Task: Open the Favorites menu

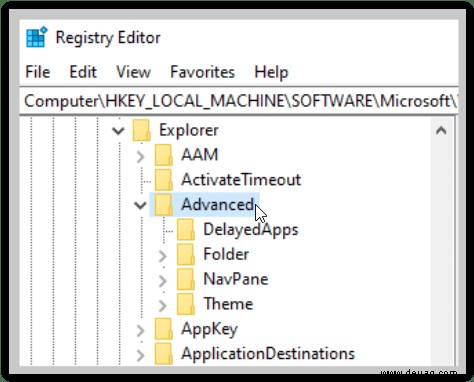Action: click(x=202, y=72)
